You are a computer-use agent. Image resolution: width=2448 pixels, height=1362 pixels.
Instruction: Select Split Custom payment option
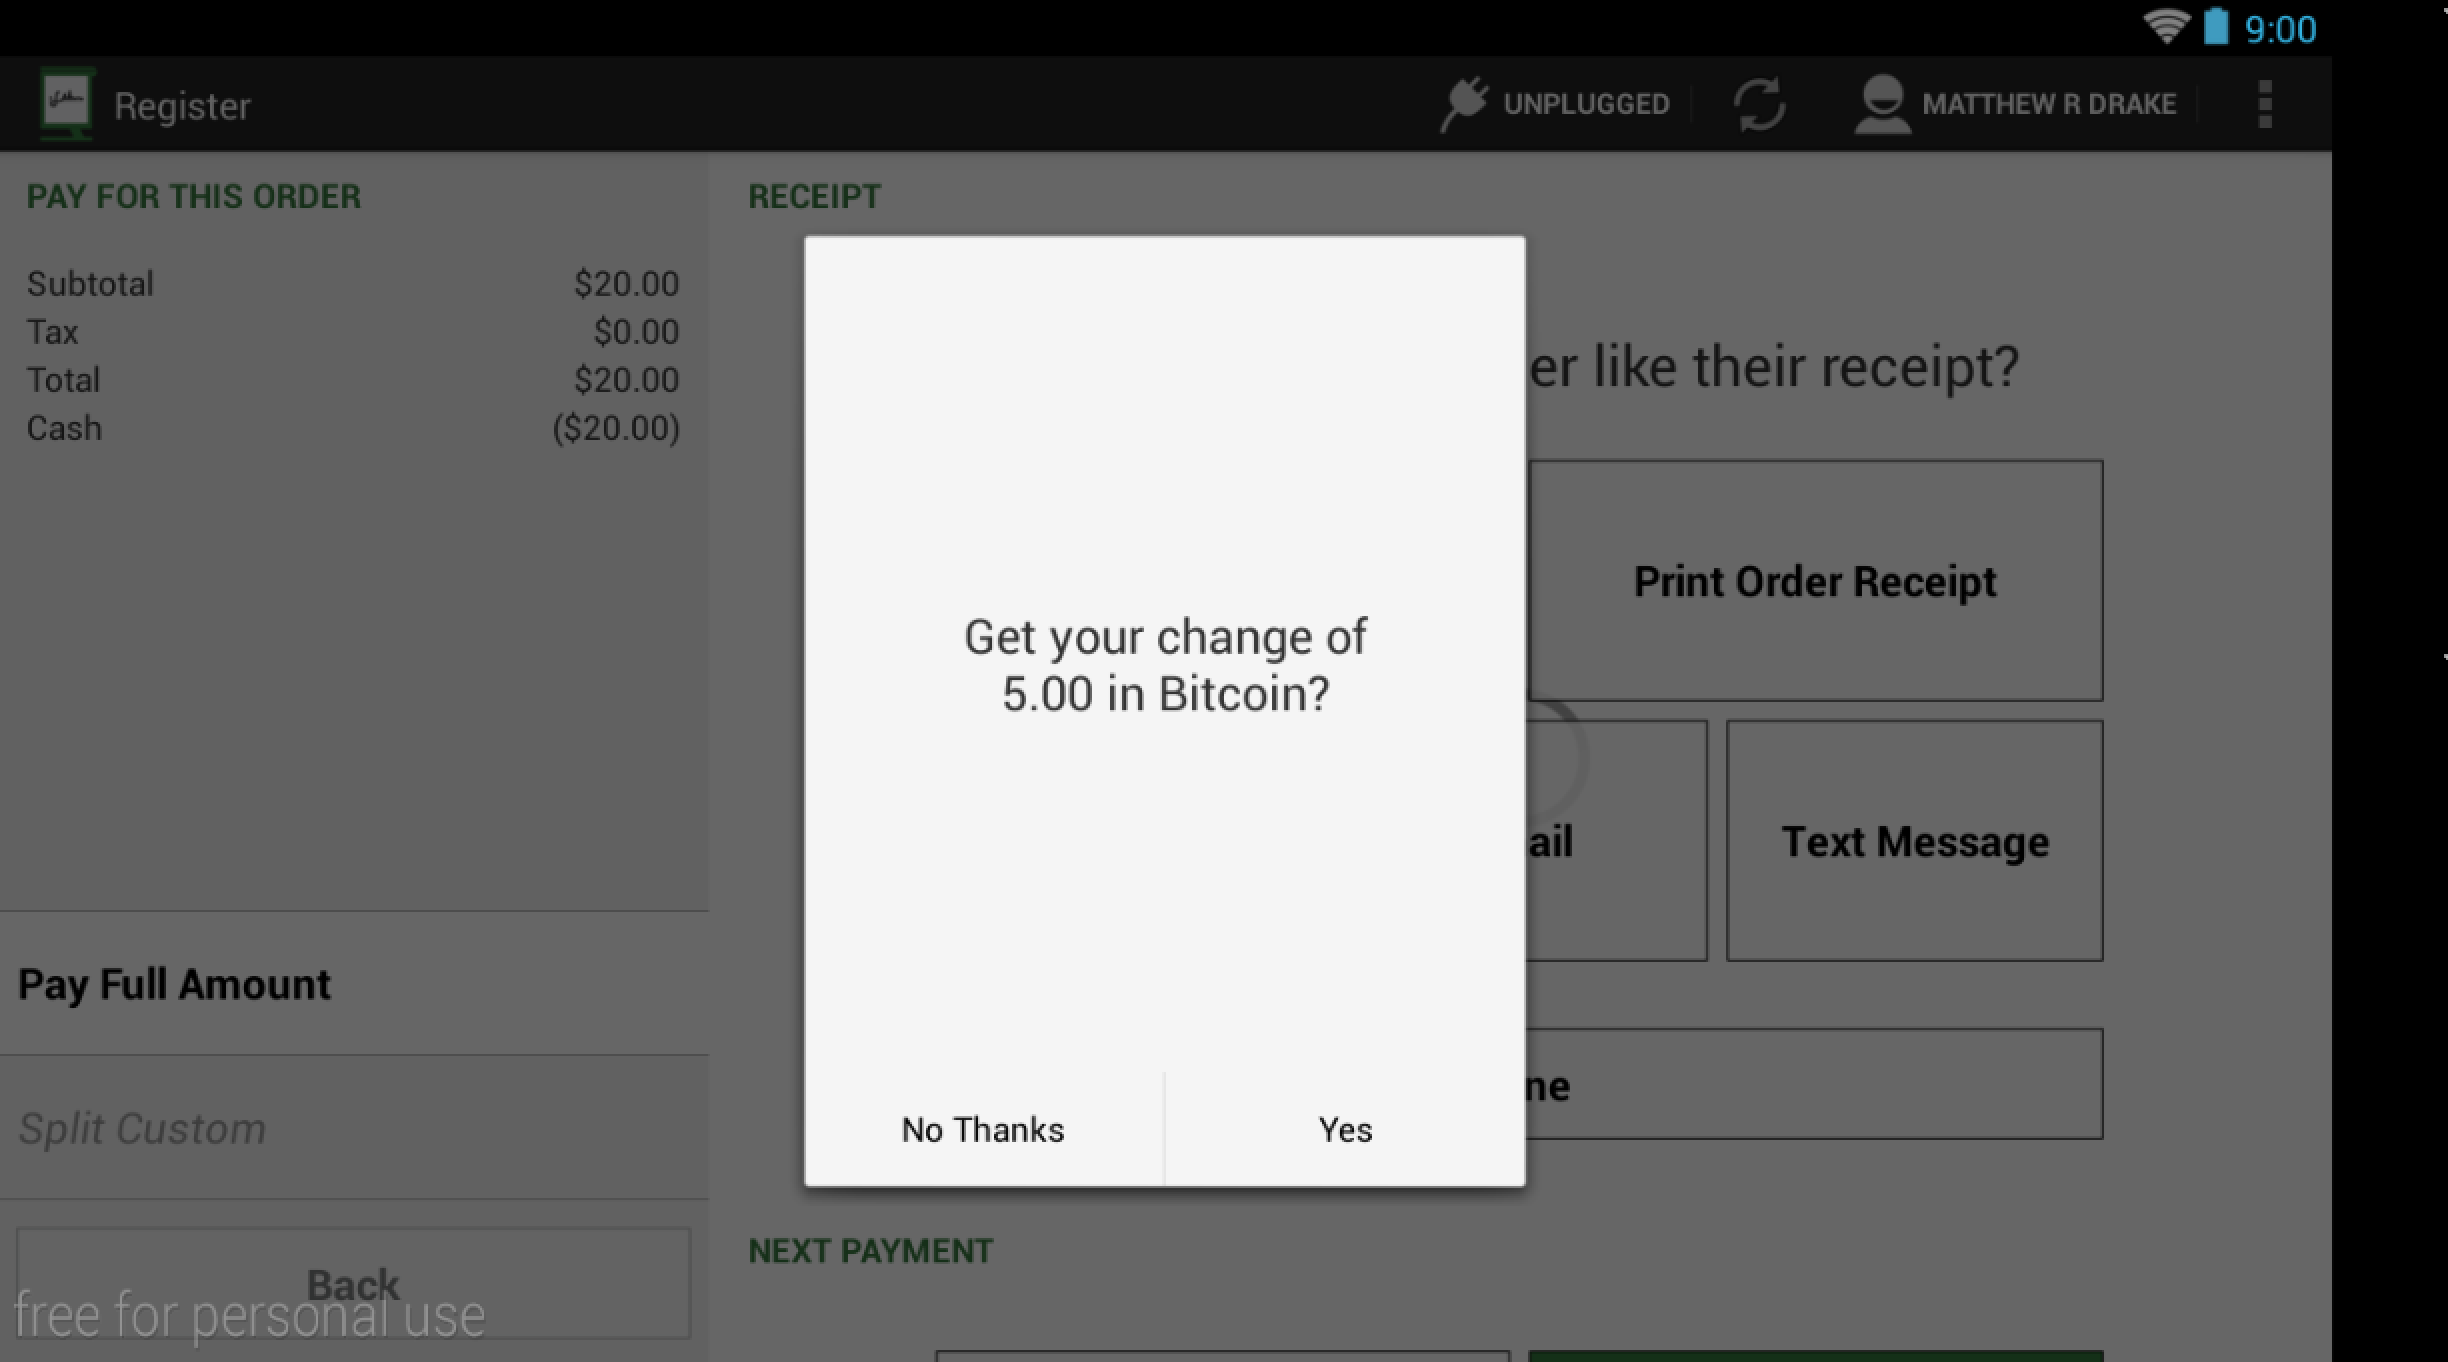[143, 1128]
